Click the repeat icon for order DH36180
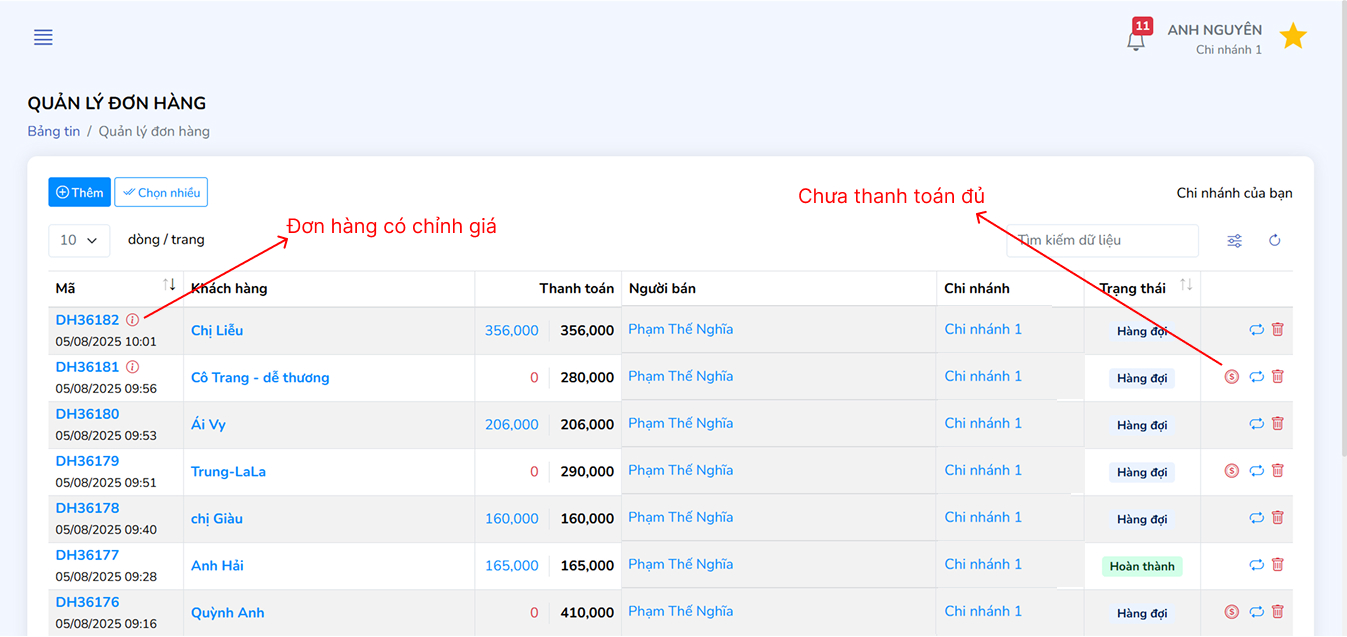 tap(1256, 424)
